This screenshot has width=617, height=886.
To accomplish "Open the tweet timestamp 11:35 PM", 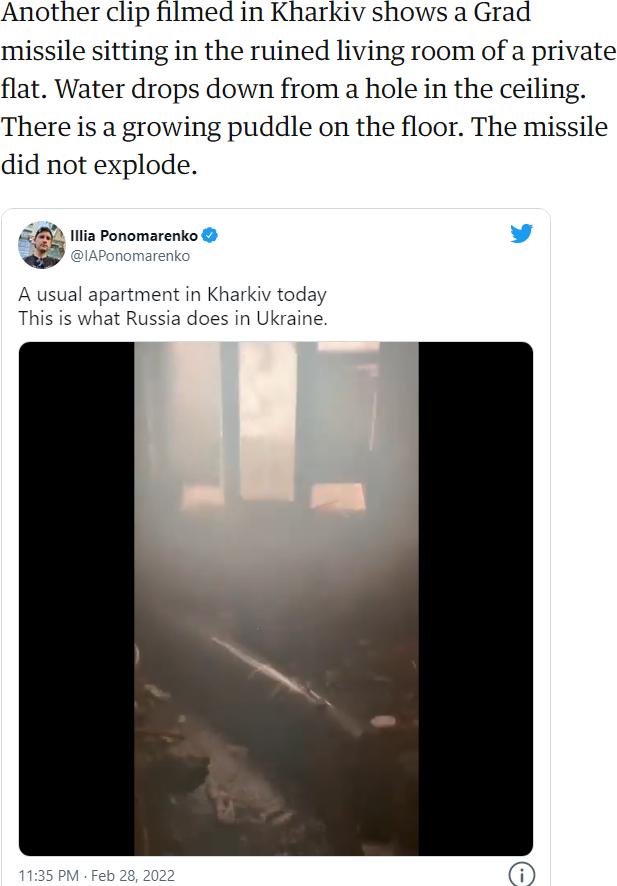I will [48, 875].
